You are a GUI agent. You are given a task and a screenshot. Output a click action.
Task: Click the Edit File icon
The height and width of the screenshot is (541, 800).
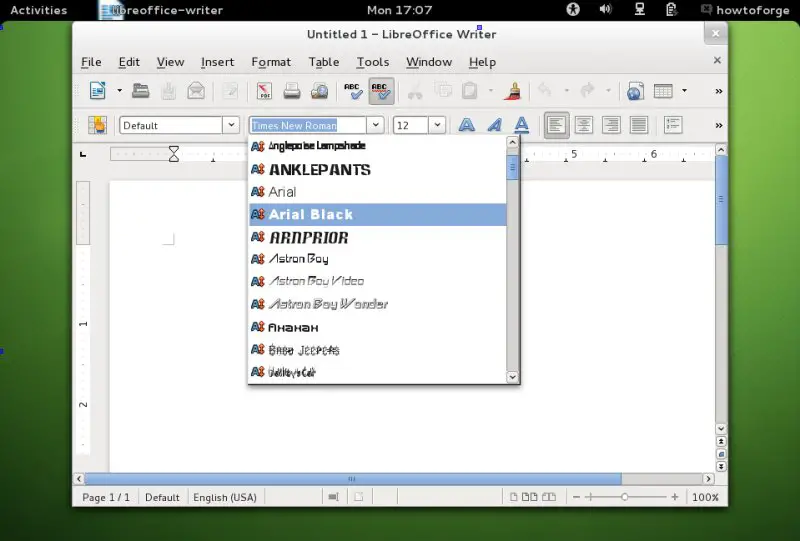click(x=230, y=91)
